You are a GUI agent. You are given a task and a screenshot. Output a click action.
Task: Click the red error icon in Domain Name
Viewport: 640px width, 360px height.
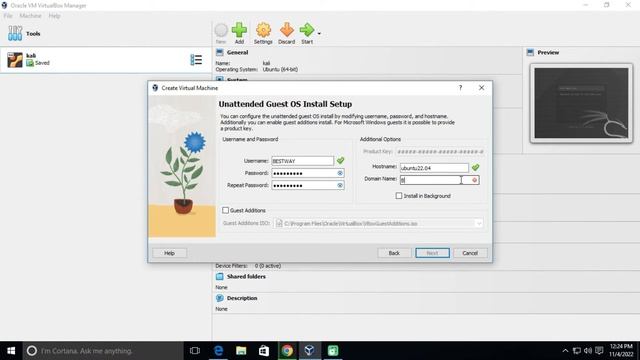474,180
